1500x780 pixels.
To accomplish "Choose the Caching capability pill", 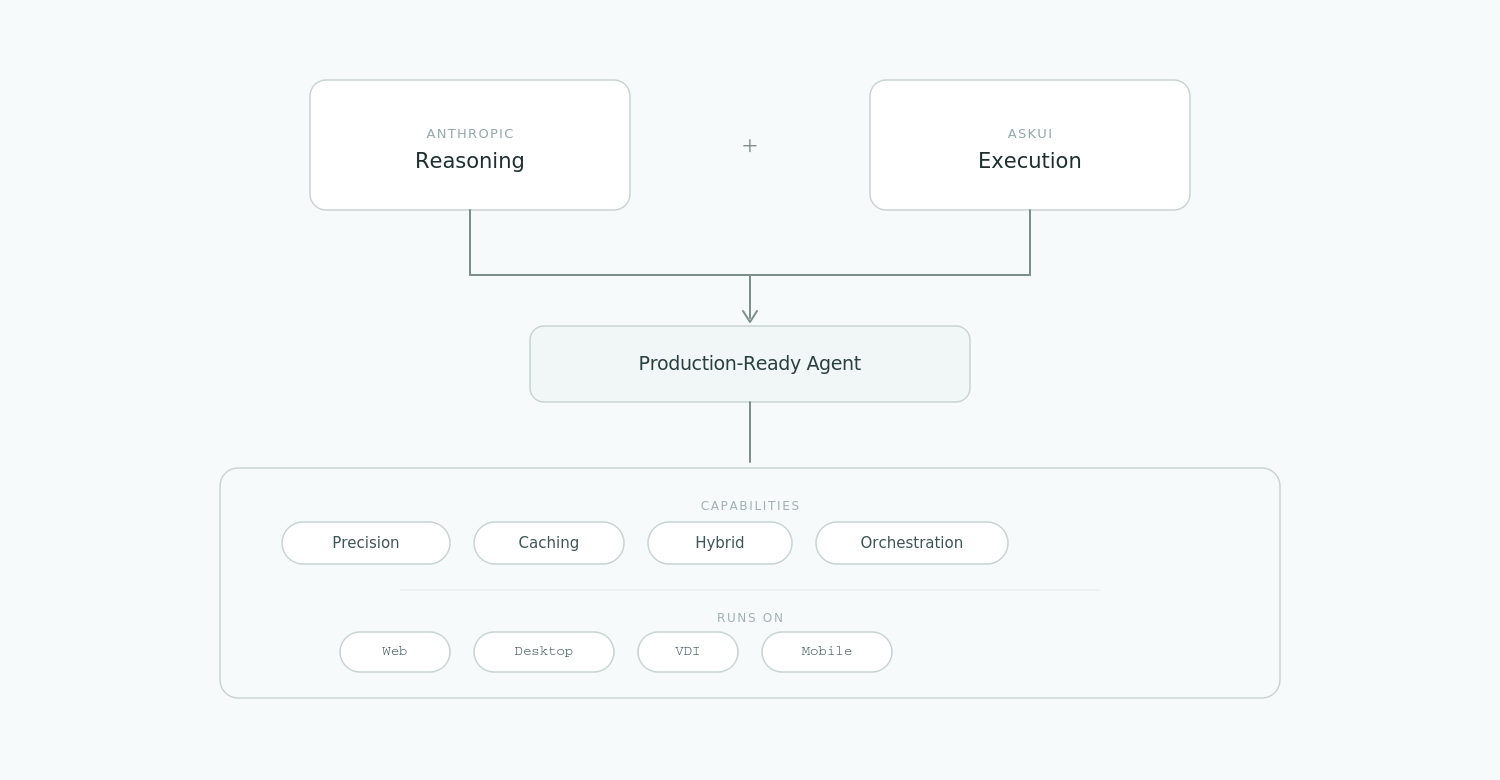I will (549, 543).
